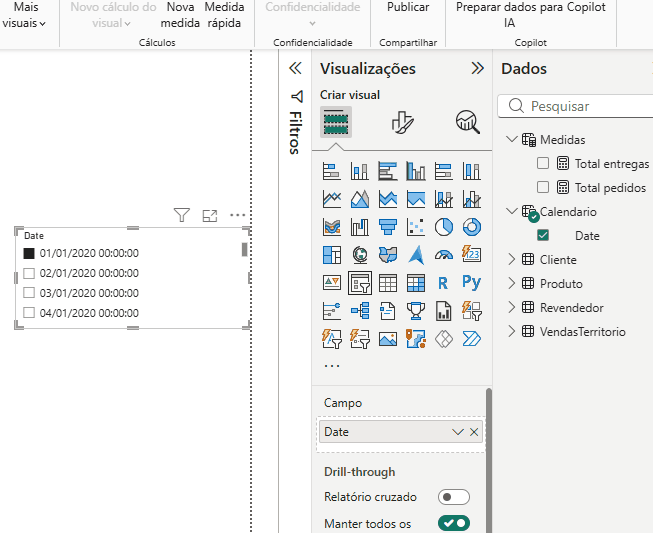Screen dimensions: 653x533
Task: Select the paginated report visual
Action: [444, 311]
